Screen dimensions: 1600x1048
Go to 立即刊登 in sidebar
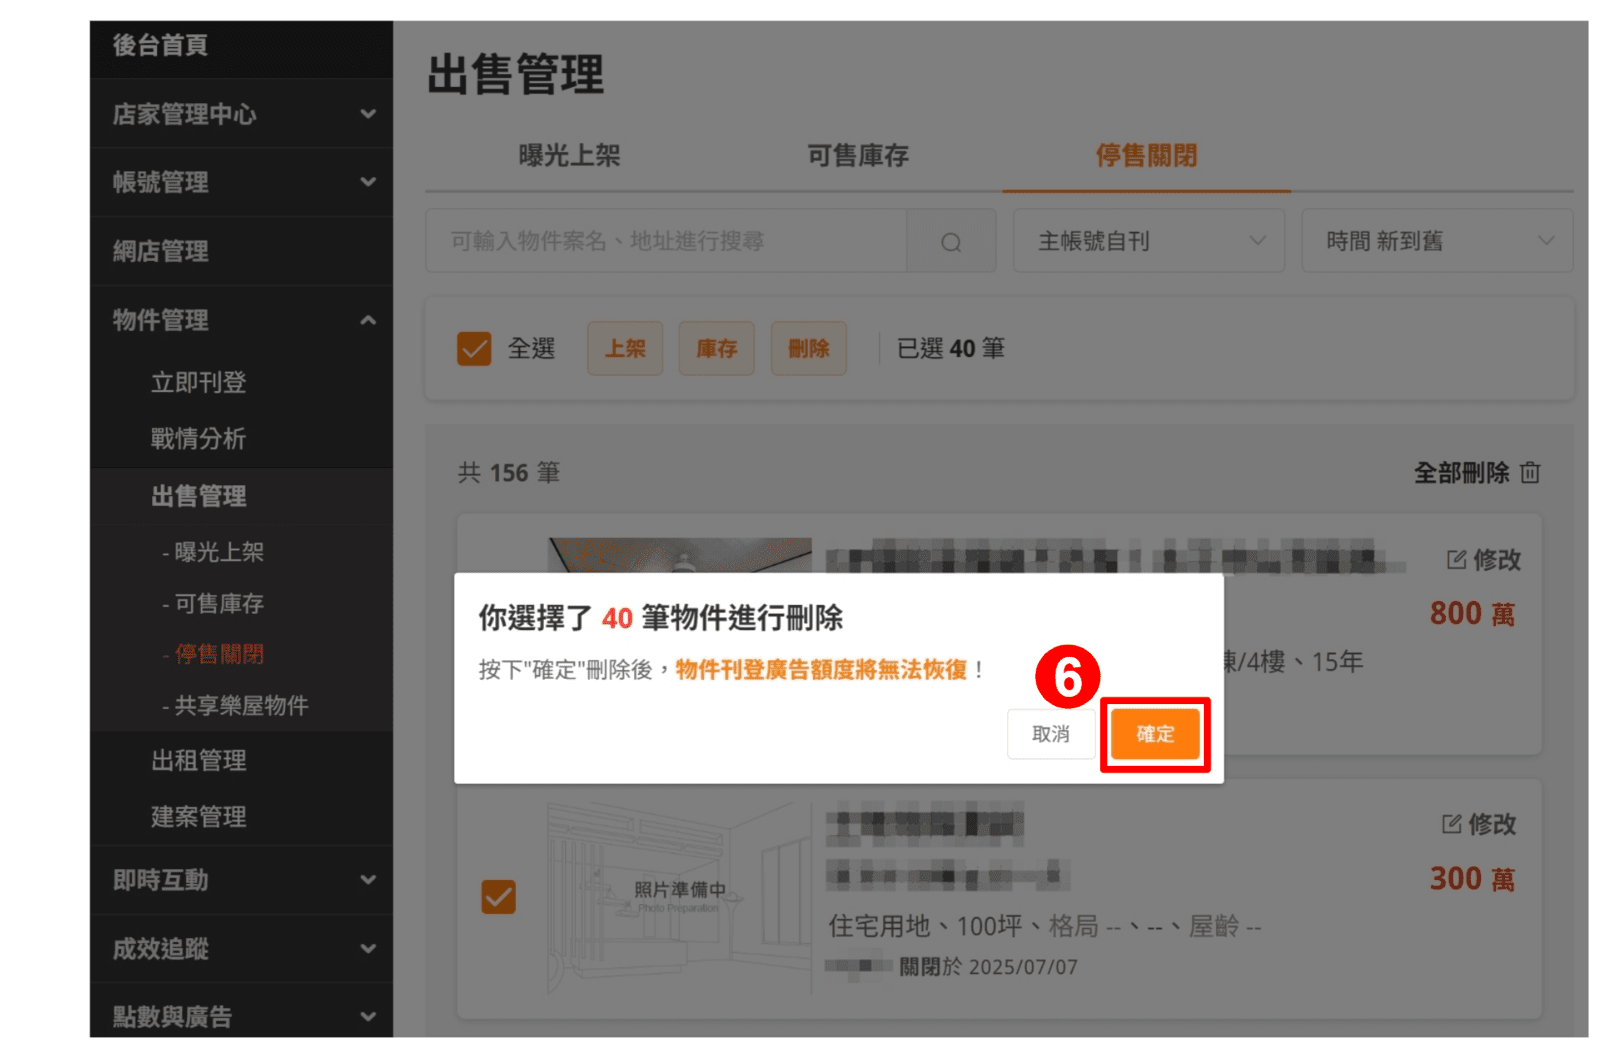(x=198, y=383)
